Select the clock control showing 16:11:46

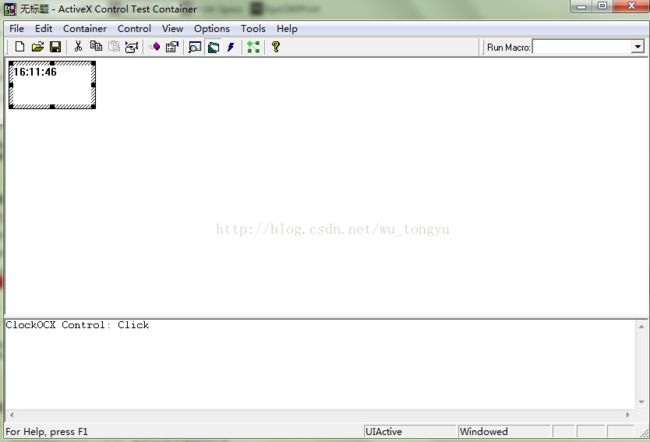click(x=52, y=85)
